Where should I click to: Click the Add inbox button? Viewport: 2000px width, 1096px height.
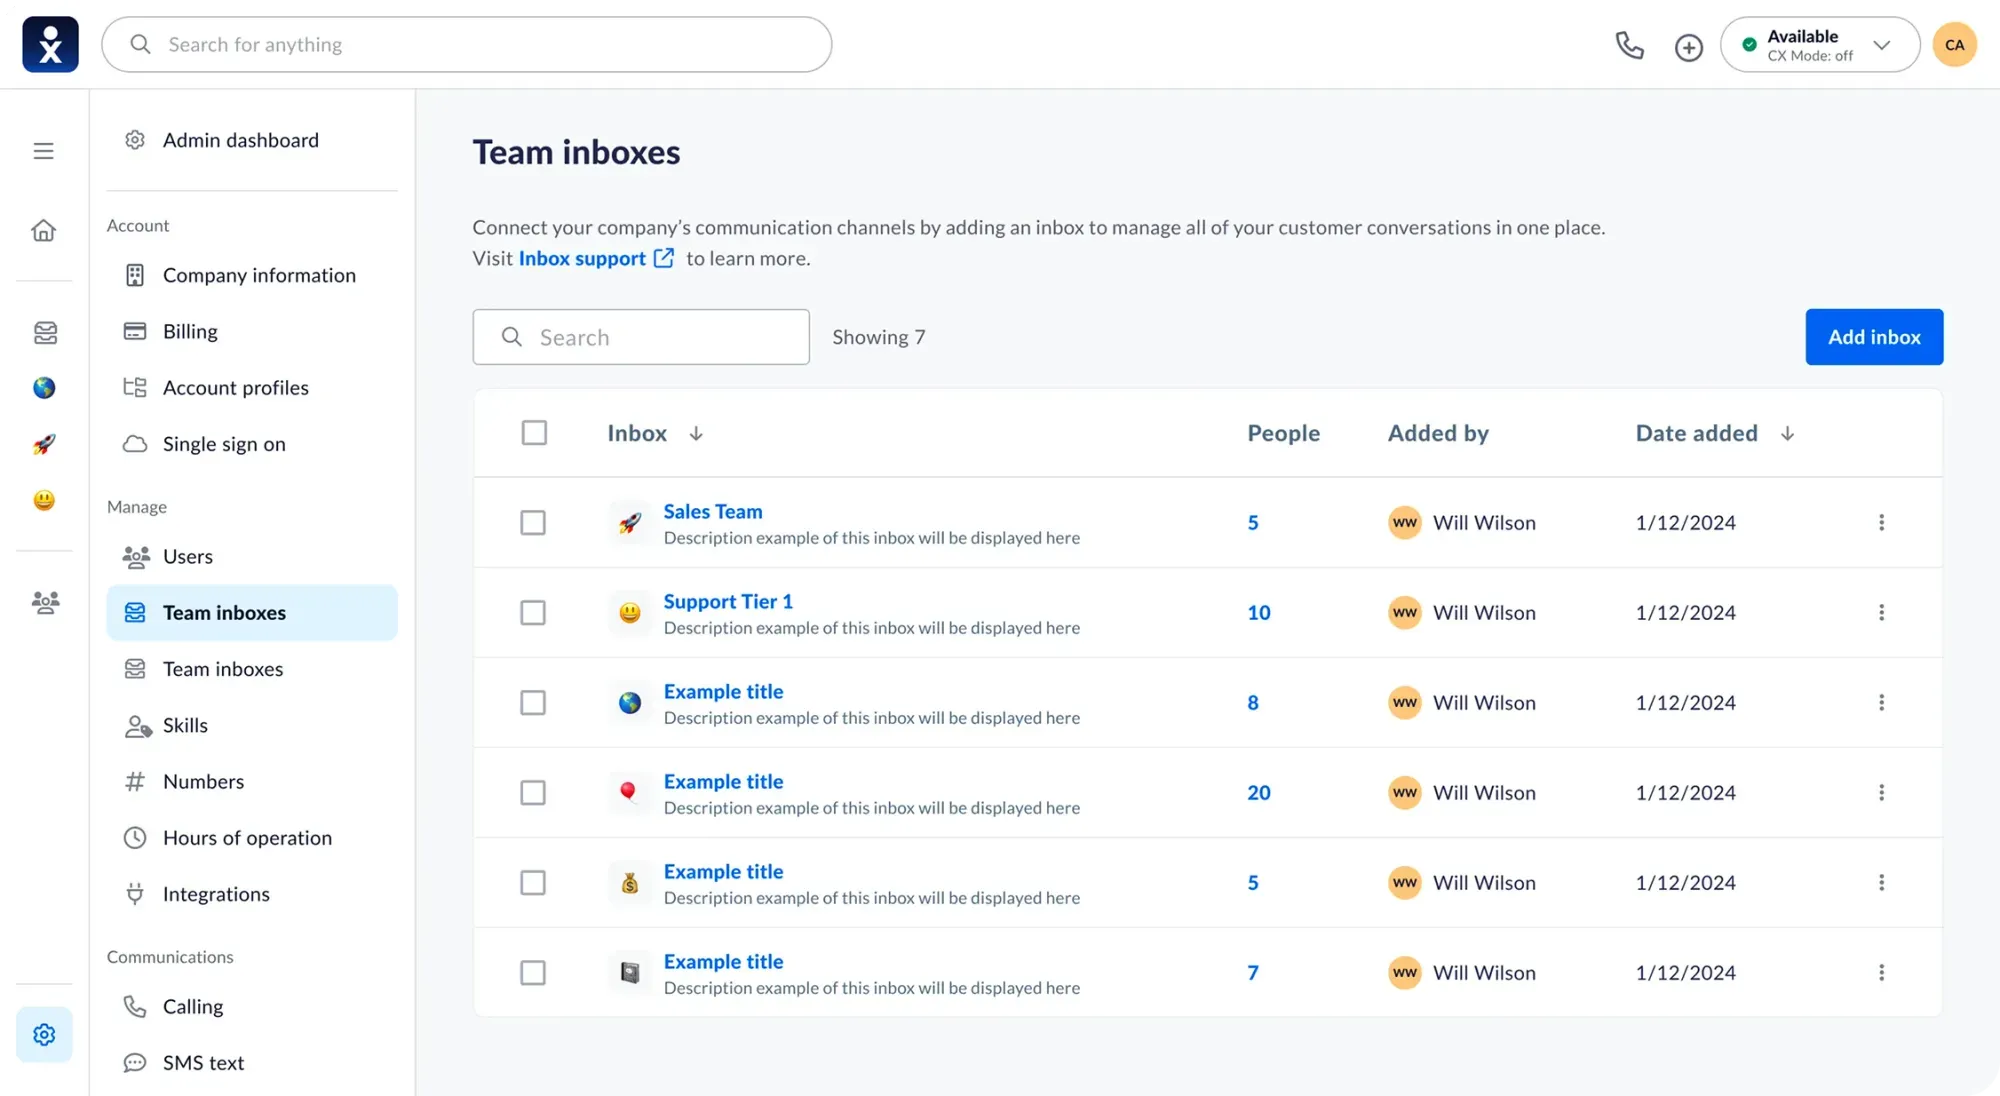(x=1873, y=337)
